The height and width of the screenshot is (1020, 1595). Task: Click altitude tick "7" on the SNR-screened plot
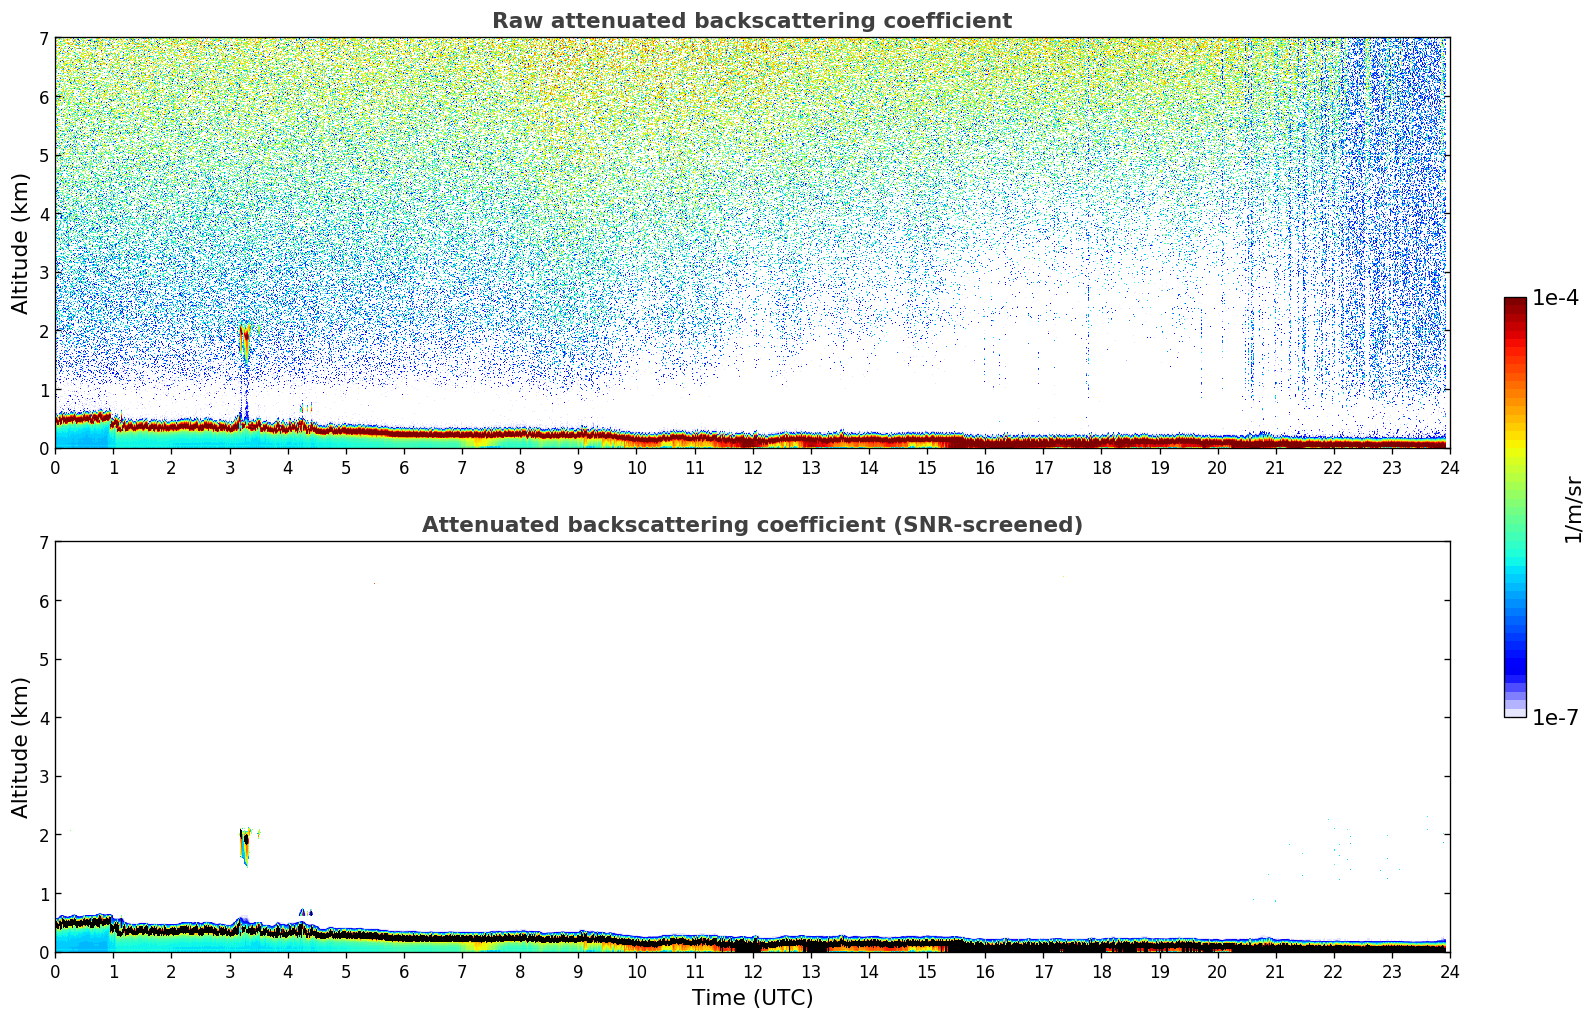tap(44, 543)
